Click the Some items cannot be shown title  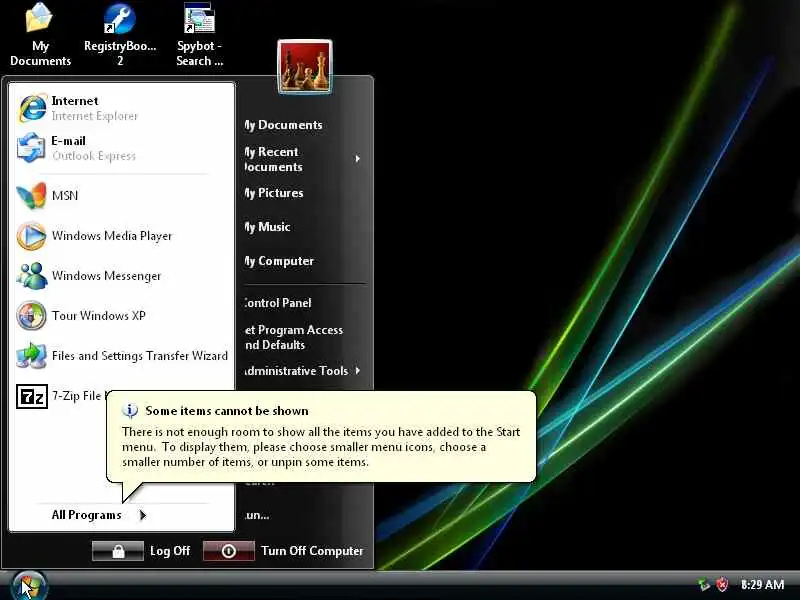[227, 411]
